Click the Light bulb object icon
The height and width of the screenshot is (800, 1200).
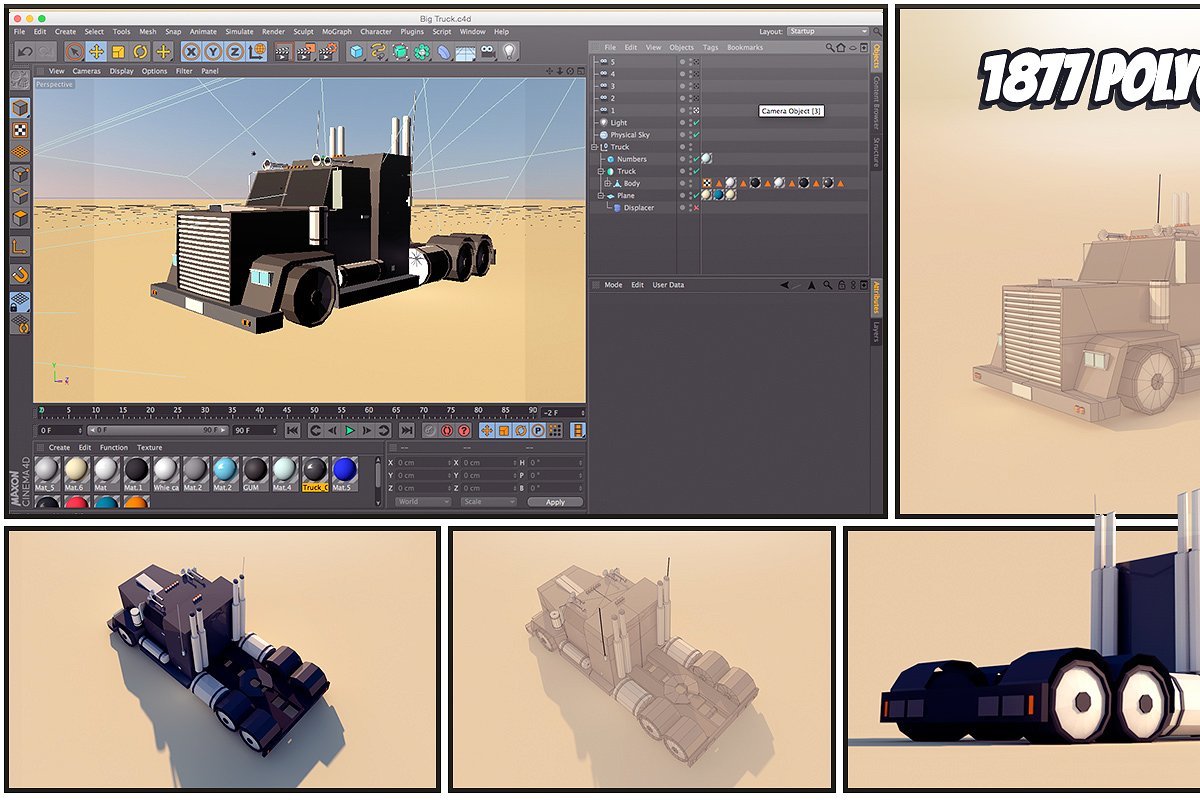pyautogui.click(x=509, y=52)
